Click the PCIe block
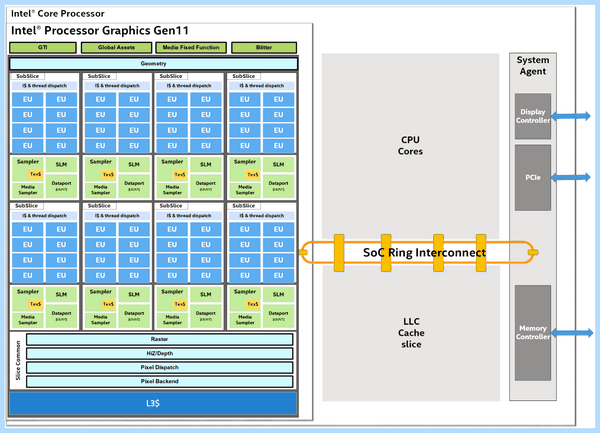 point(533,177)
